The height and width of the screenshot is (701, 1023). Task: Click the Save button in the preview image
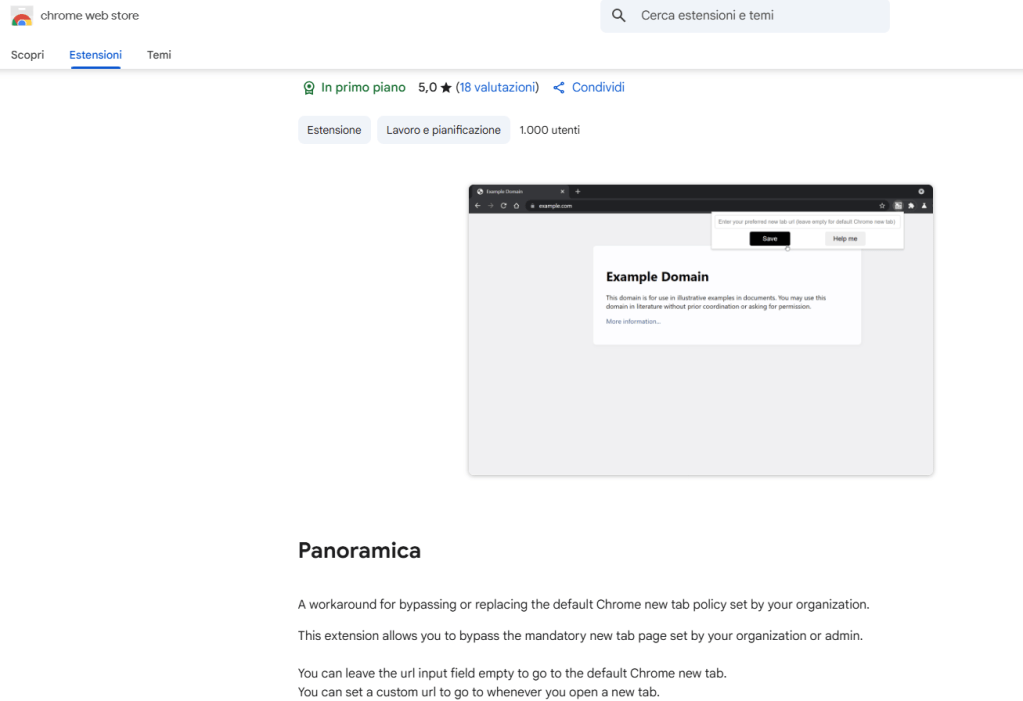coord(770,239)
